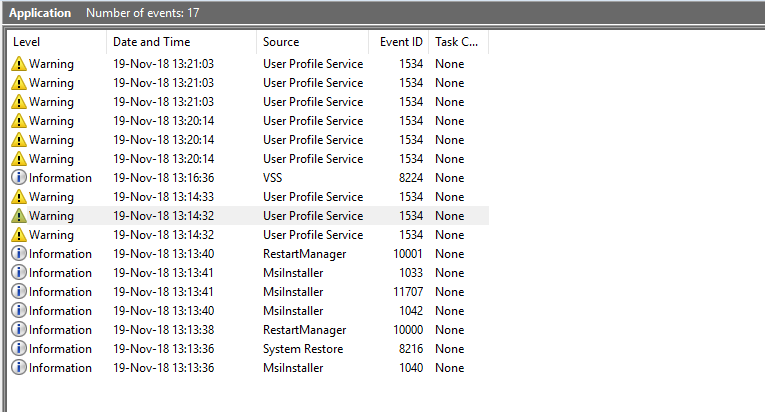The width and height of the screenshot is (765, 412).
Task: Click the 13:13:38 timestamp of the RestartManager event
Action: pos(163,330)
